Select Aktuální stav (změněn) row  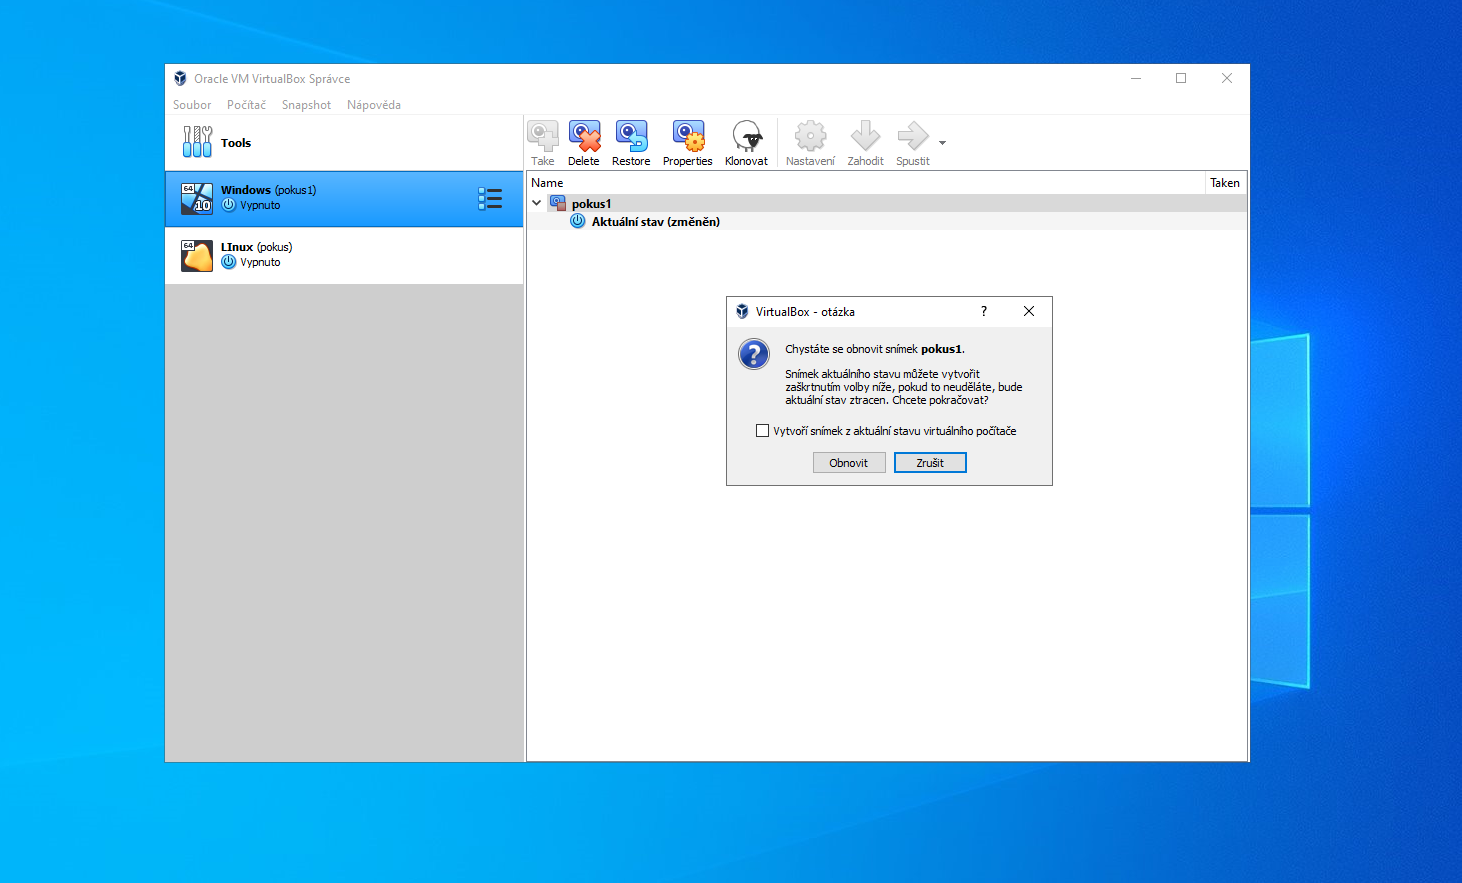tap(887, 221)
